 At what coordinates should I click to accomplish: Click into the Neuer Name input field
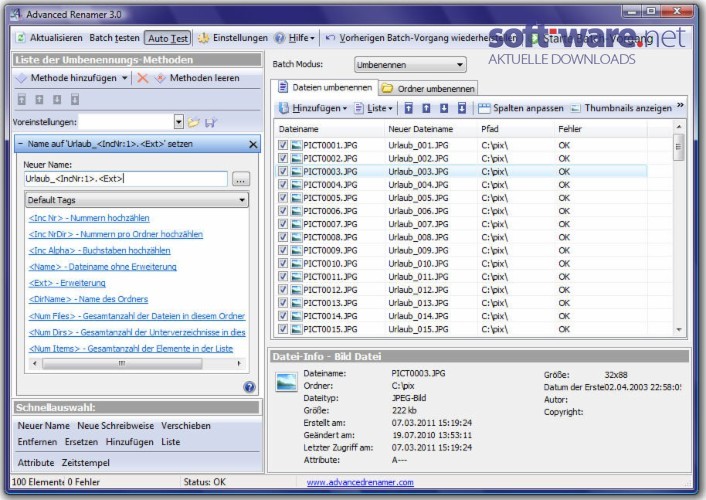[126, 179]
